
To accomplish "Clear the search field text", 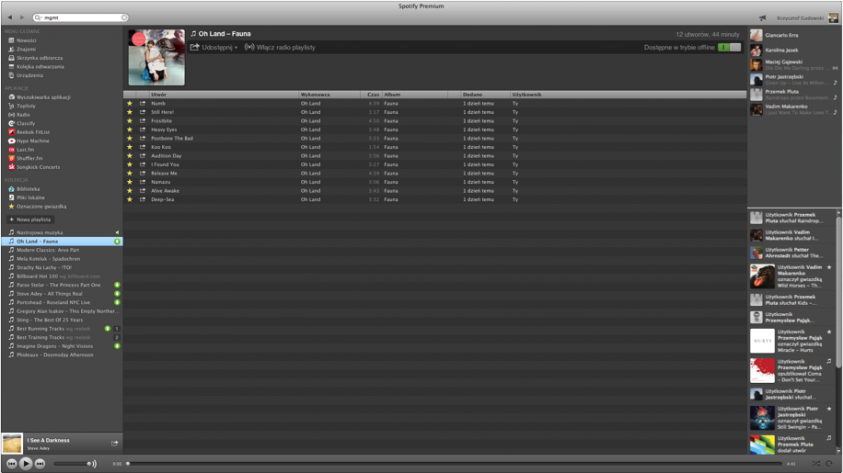I will pyautogui.click(x=124, y=17).
